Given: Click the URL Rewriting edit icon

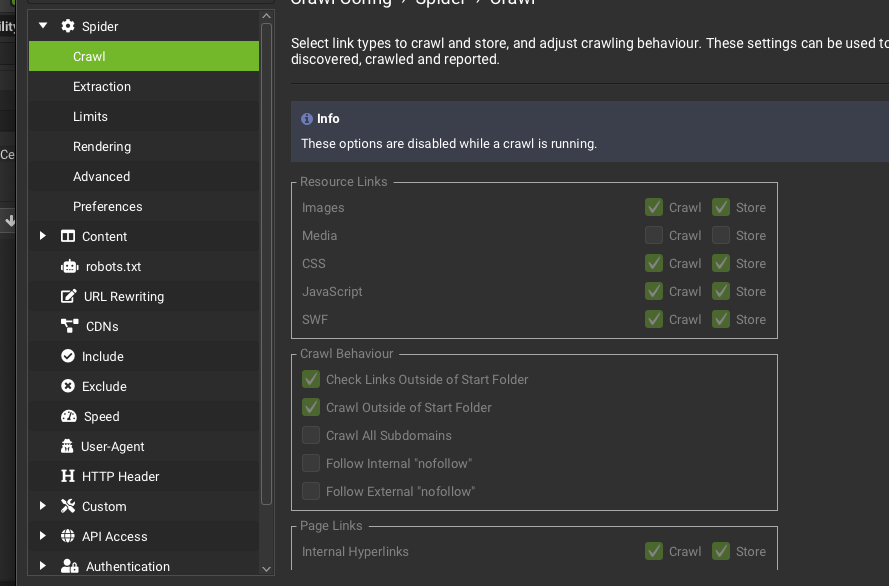Looking at the screenshot, I should pyautogui.click(x=69, y=297).
